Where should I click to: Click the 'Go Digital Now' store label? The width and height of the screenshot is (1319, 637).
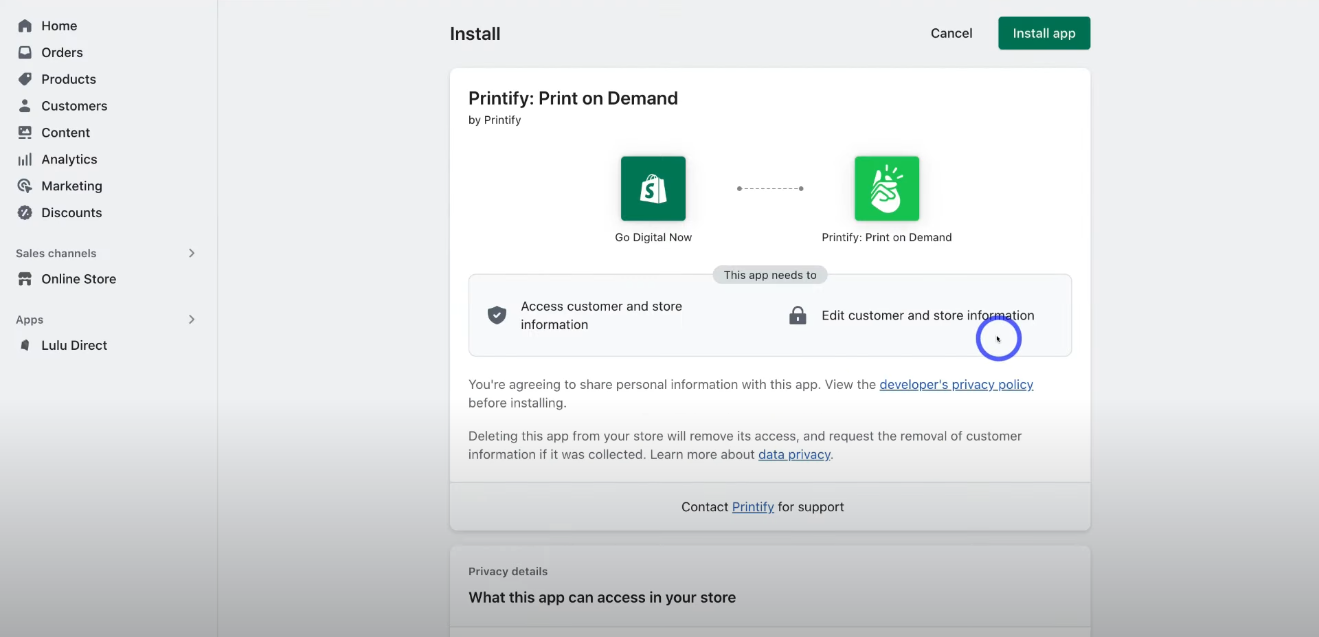coord(653,238)
